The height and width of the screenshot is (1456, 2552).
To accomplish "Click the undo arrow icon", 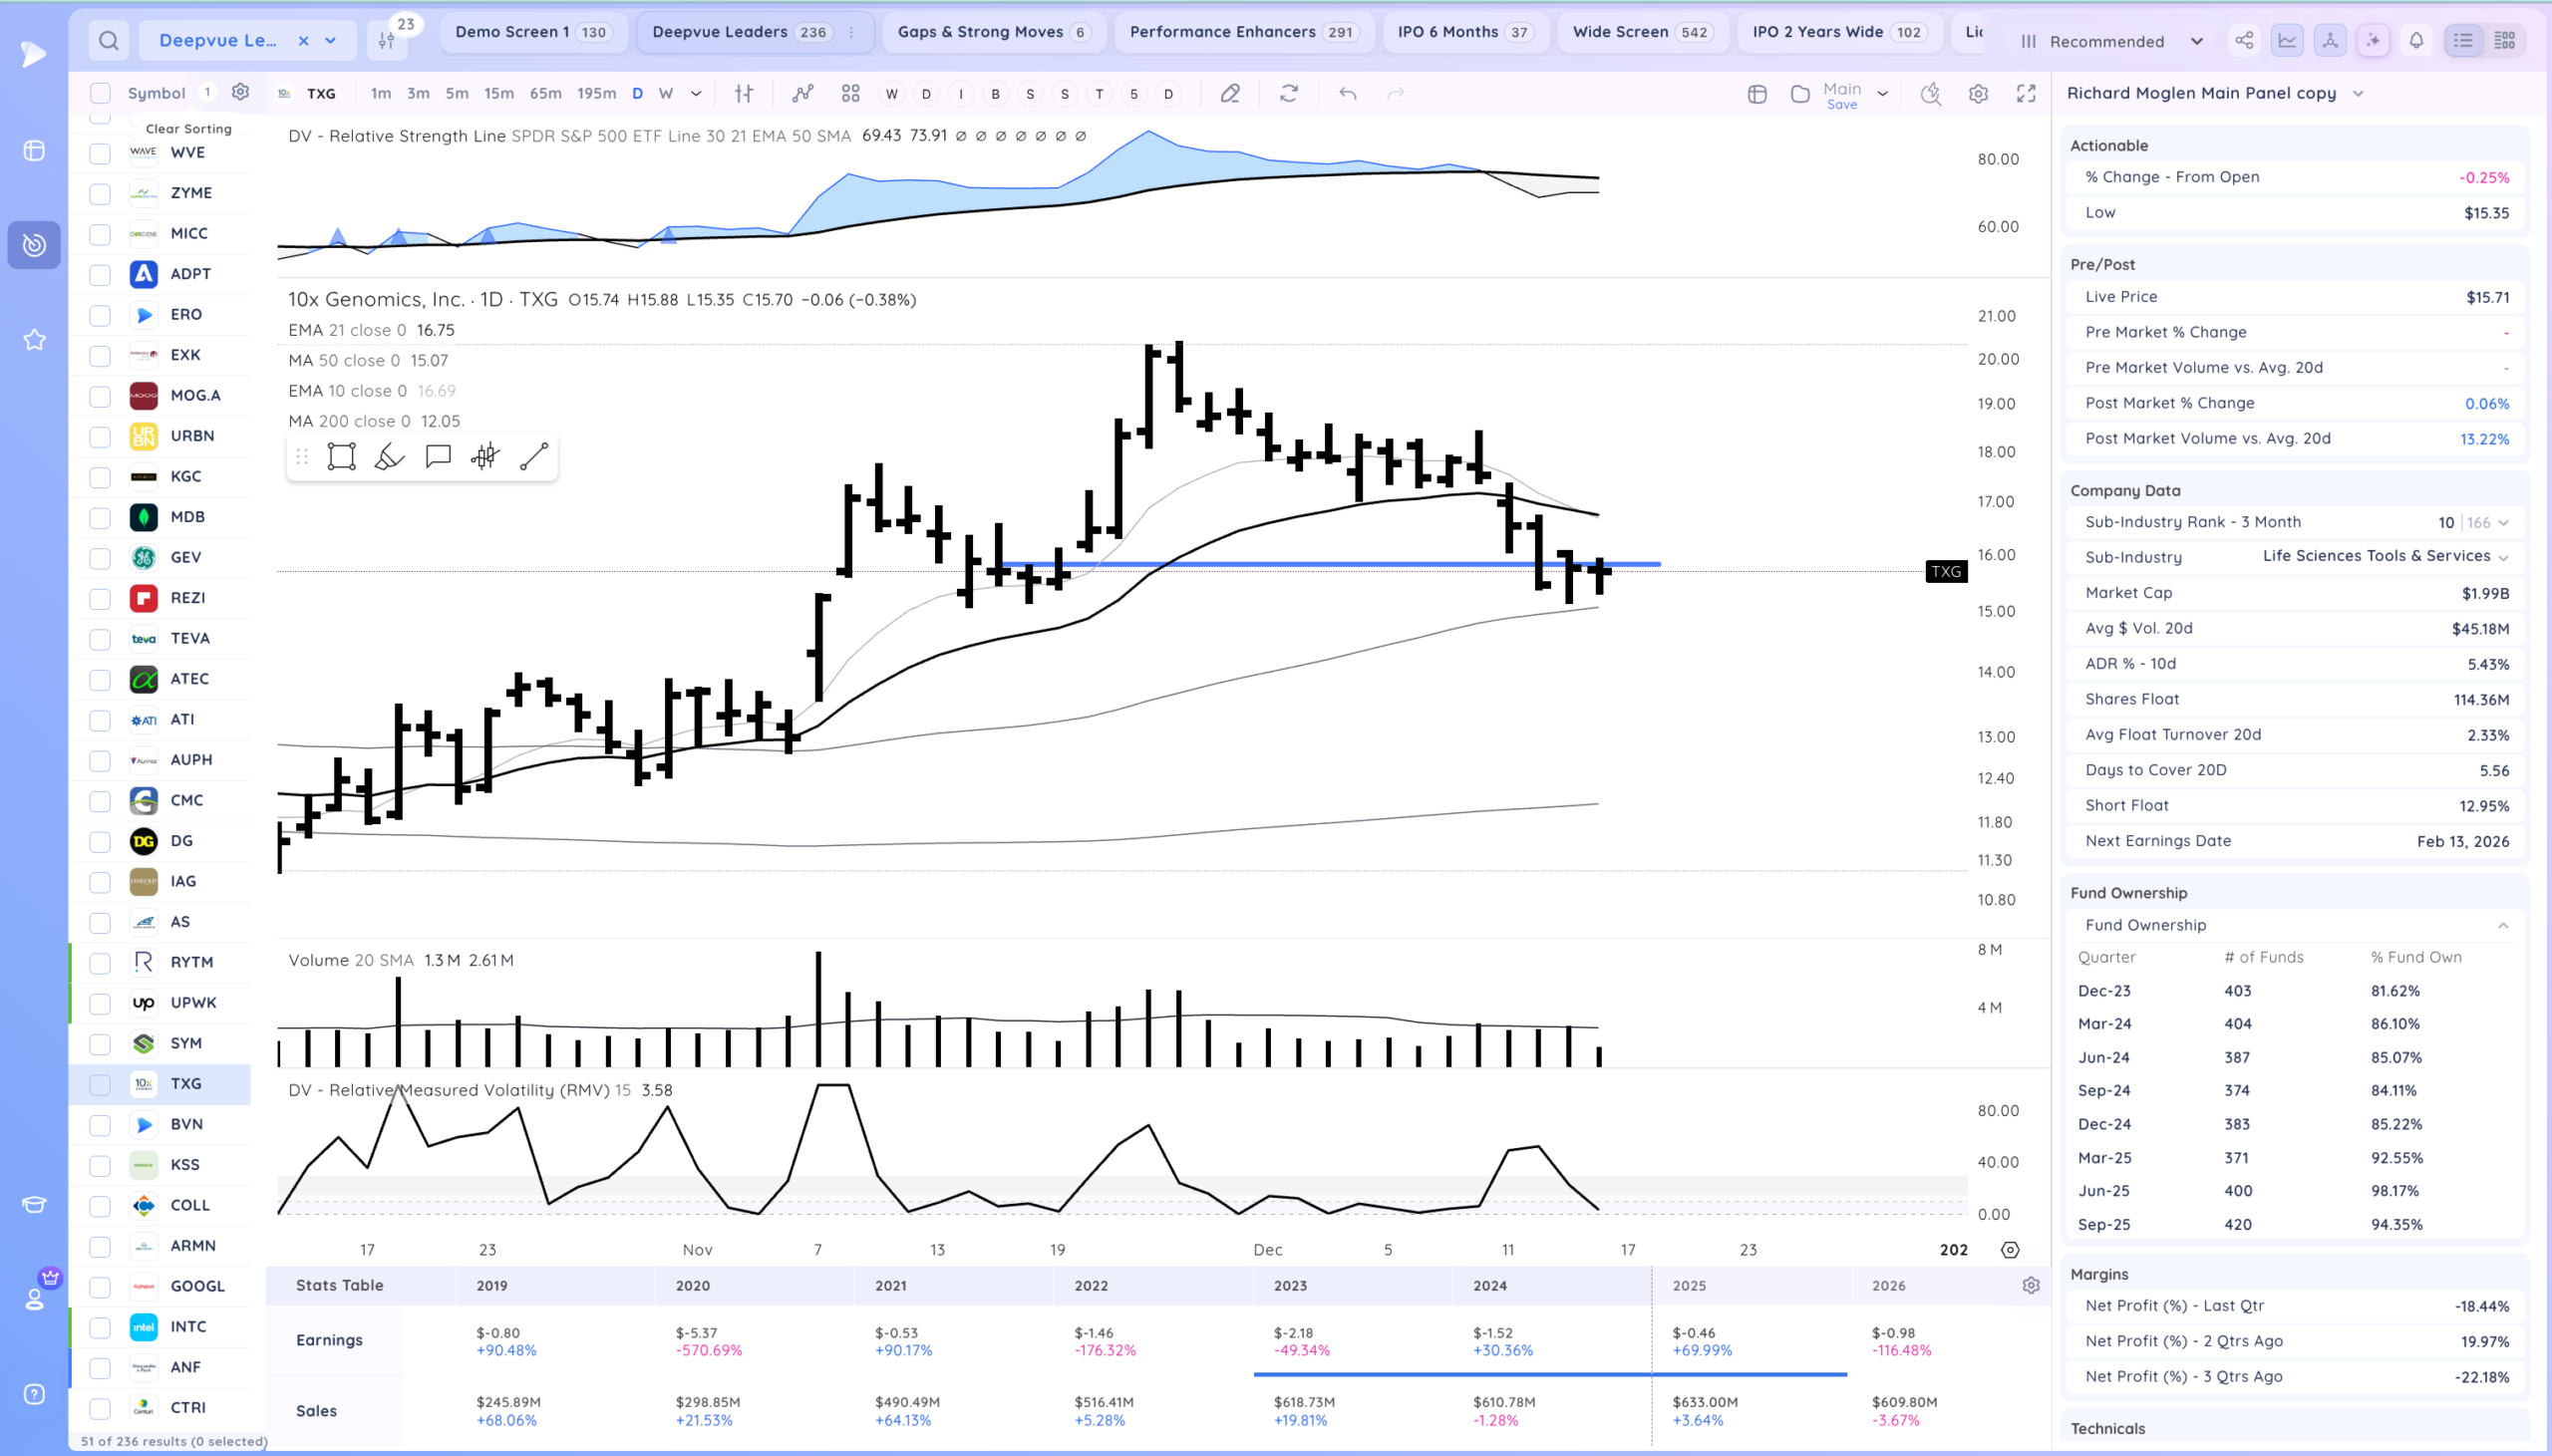I will [1348, 94].
